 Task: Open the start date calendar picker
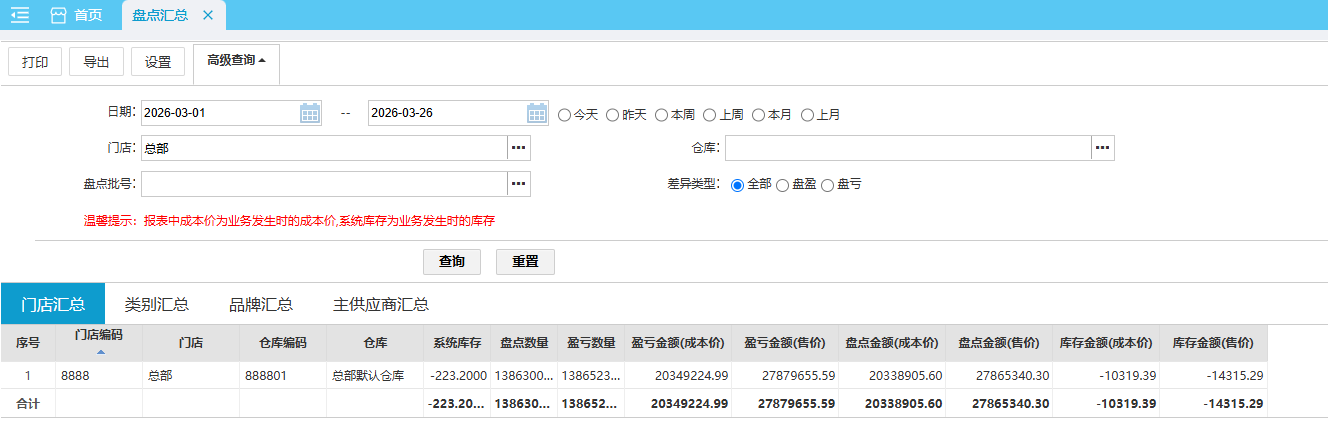click(310, 113)
